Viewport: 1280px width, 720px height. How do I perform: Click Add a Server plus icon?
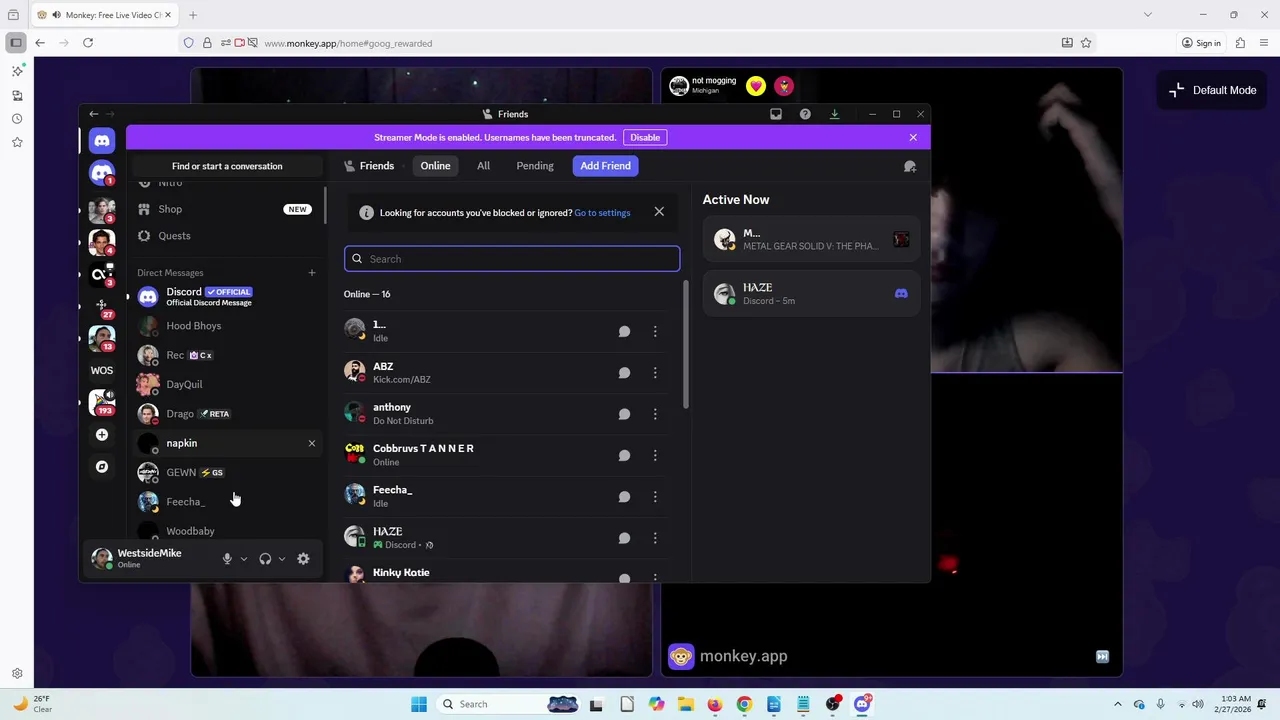coord(102,435)
